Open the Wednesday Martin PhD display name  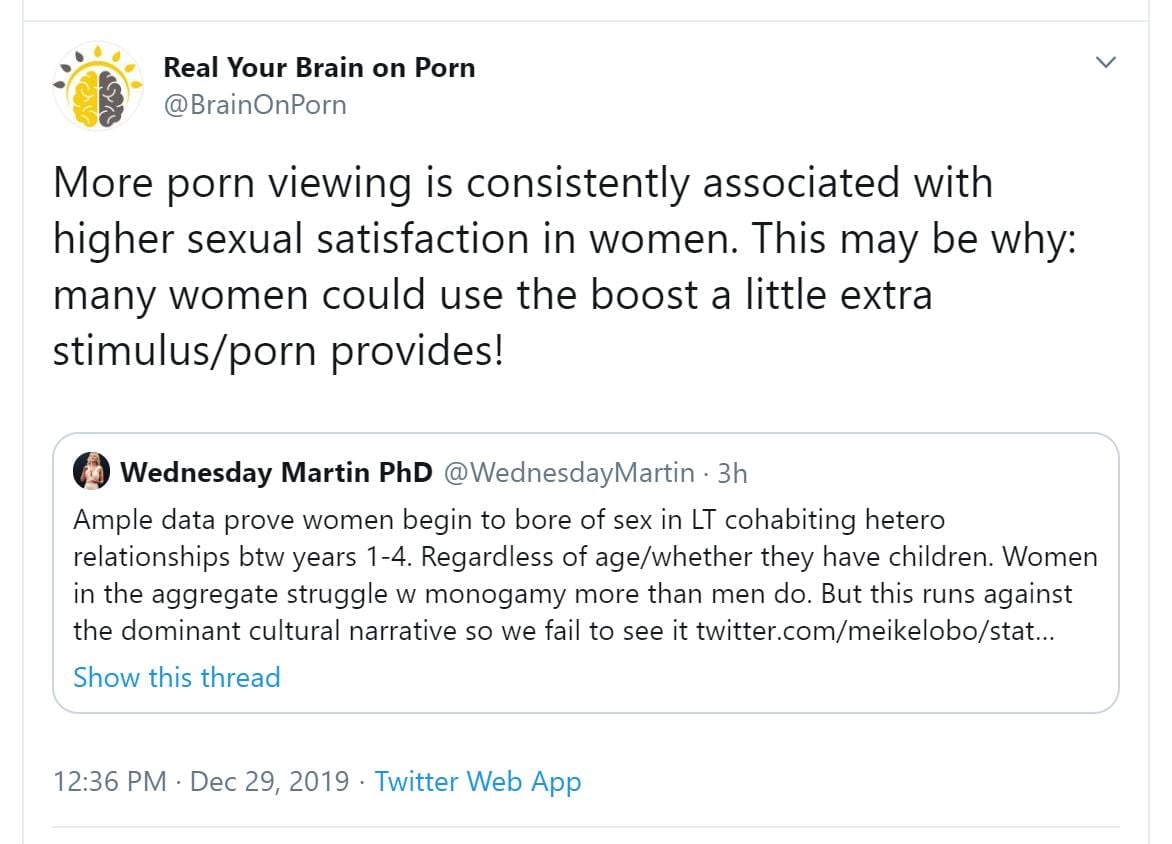(276, 473)
